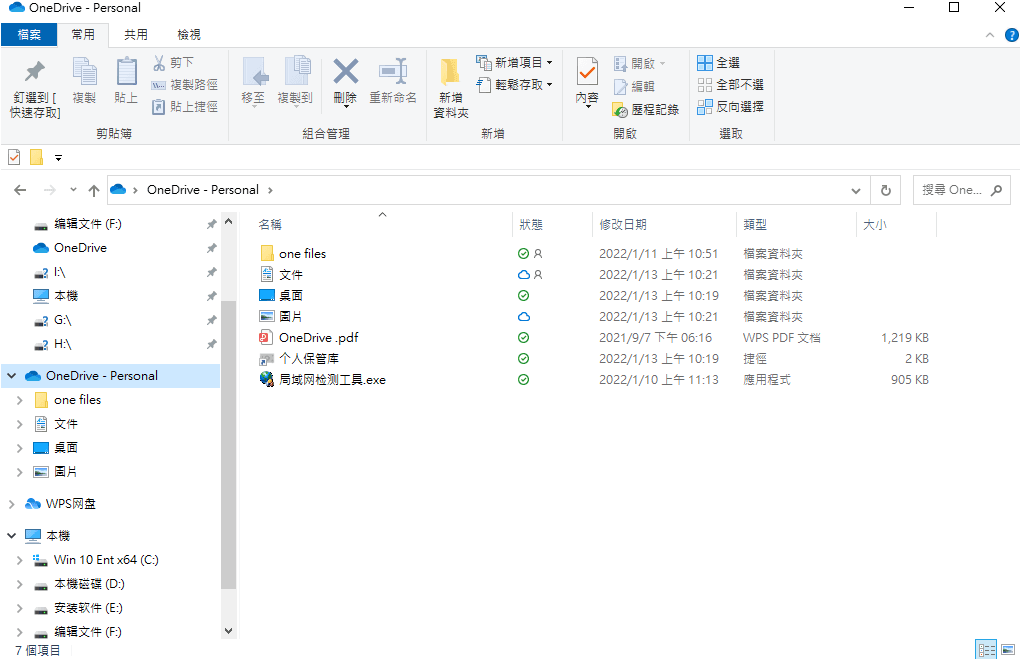Expand the WPS网盘 tree node

12,504
